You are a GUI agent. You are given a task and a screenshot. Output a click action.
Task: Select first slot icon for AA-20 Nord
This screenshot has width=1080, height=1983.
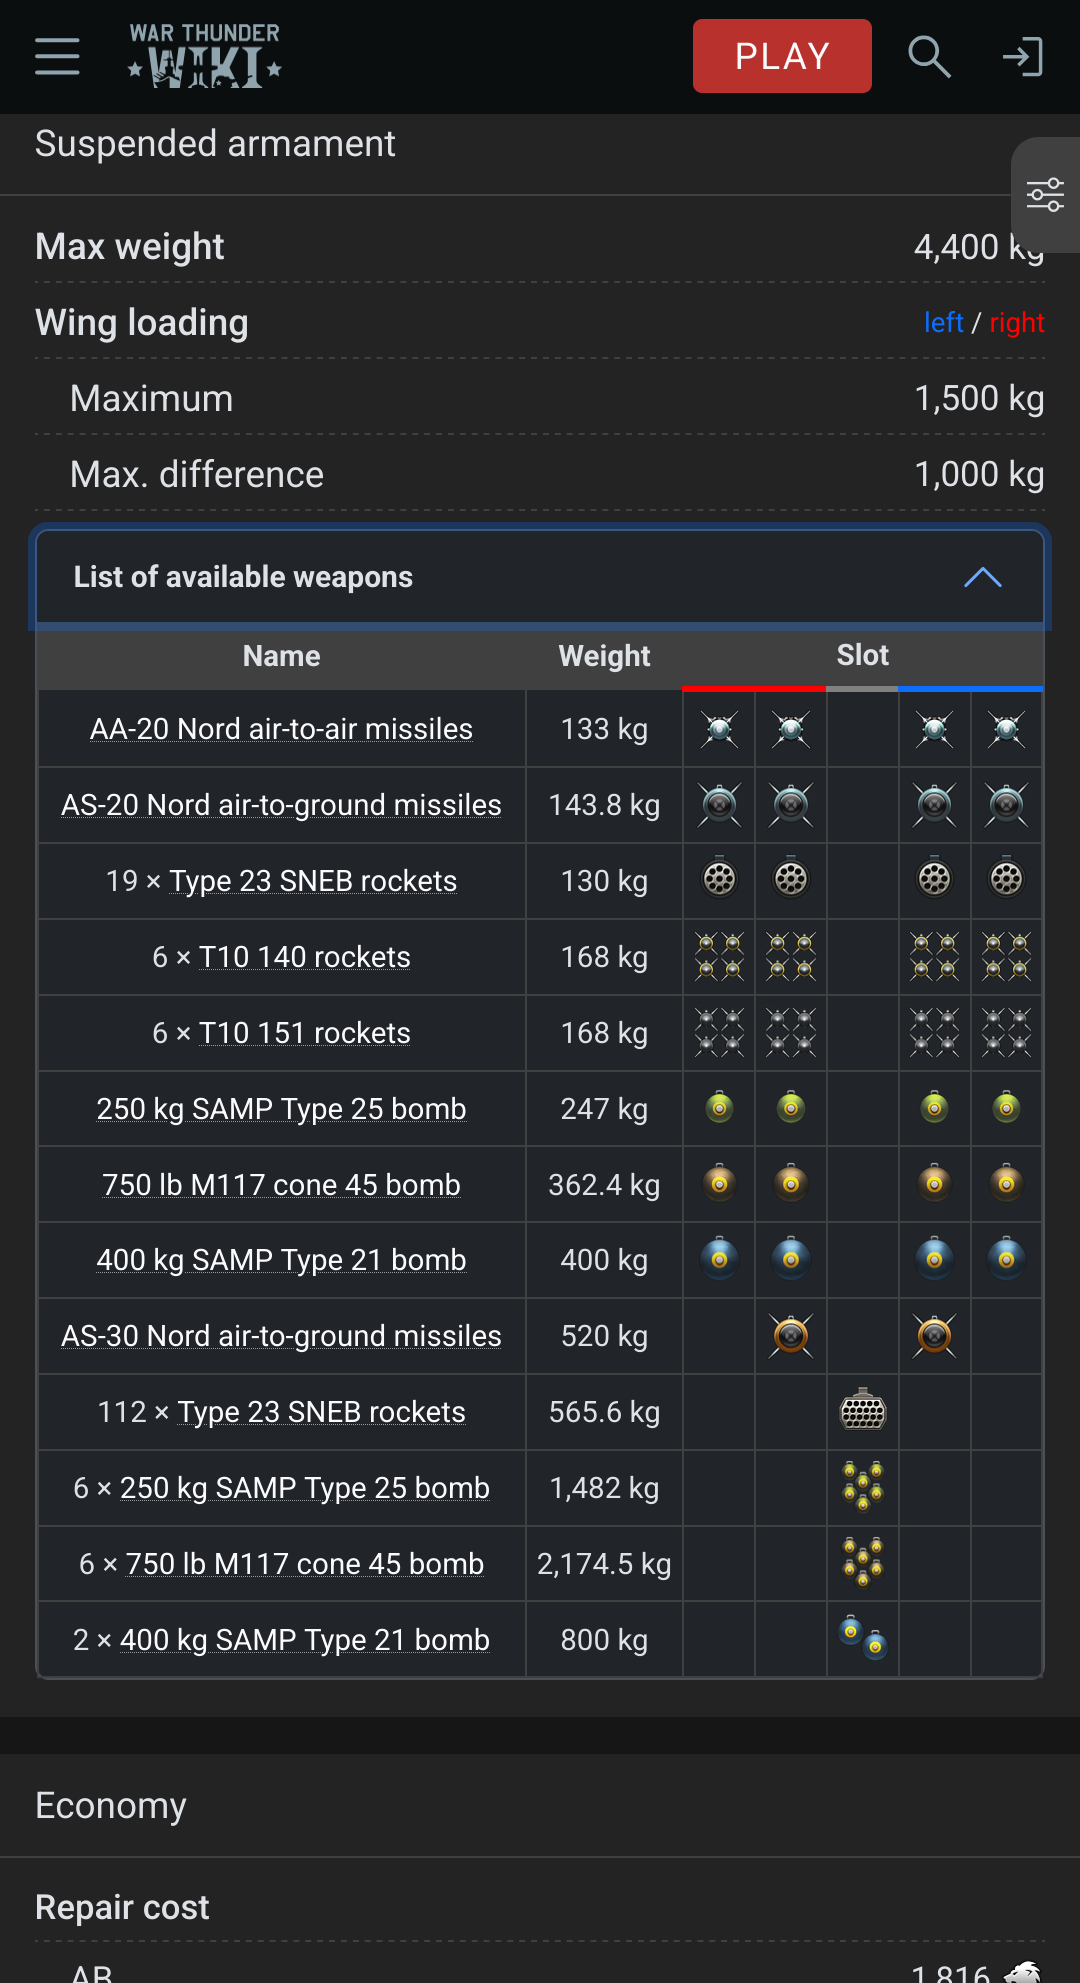[719, 729]
